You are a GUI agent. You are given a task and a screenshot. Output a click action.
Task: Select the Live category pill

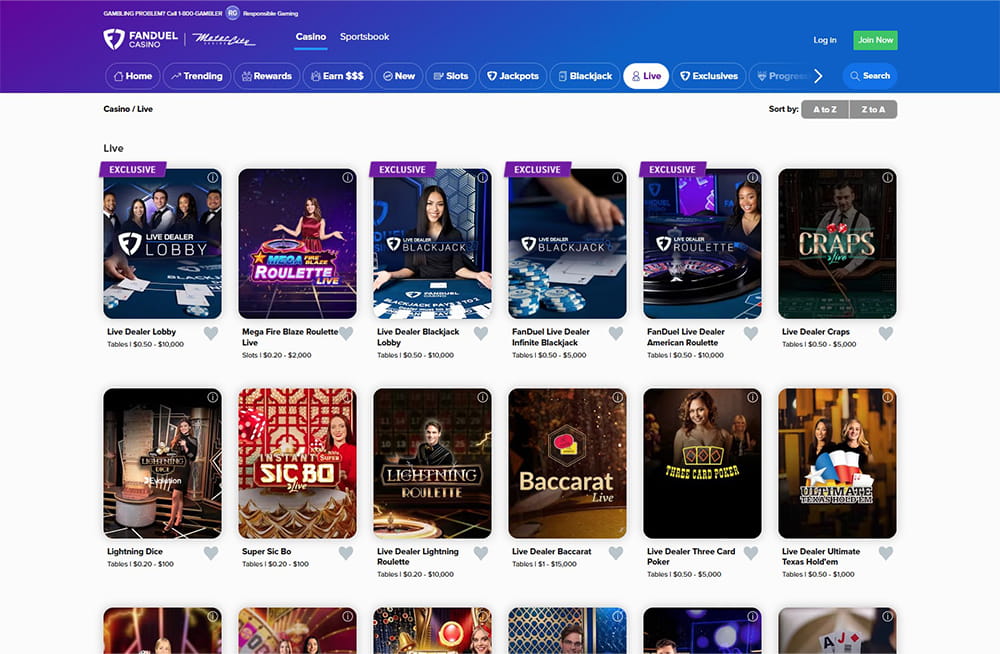646,76
